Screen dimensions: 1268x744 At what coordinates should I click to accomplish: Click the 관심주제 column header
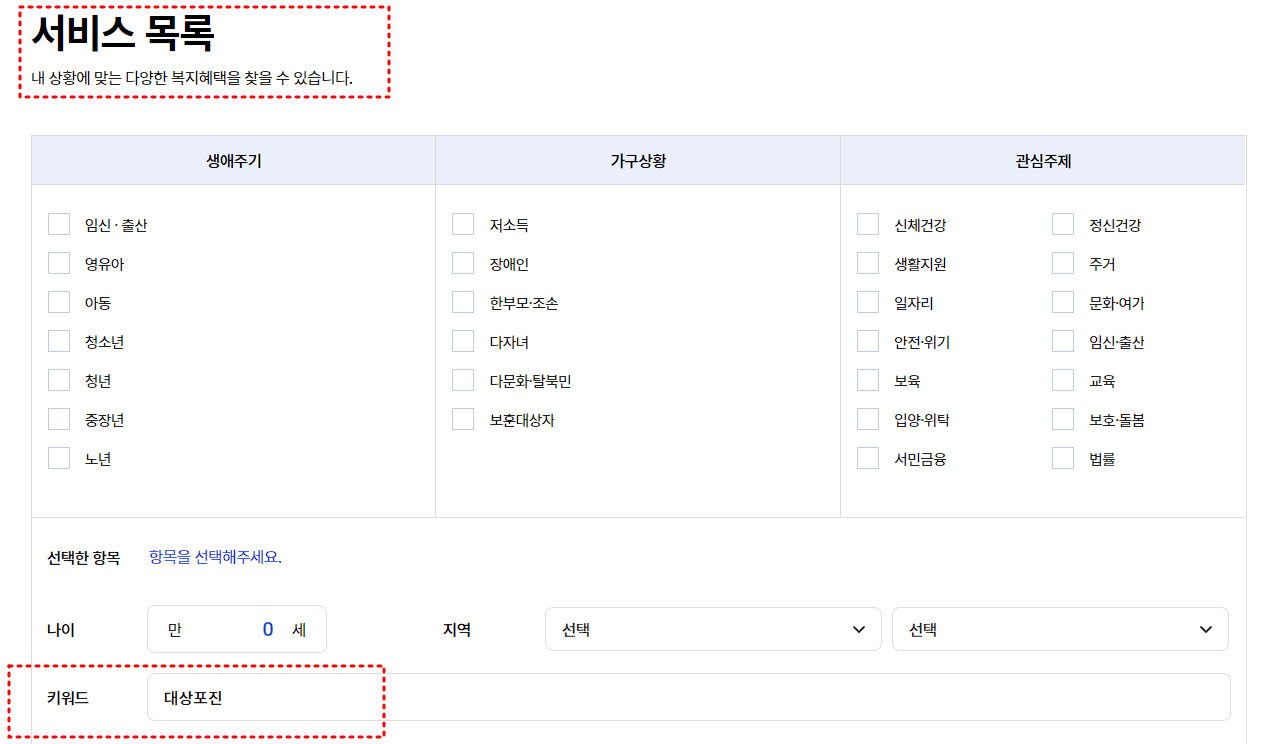(x=1043, y=160)
